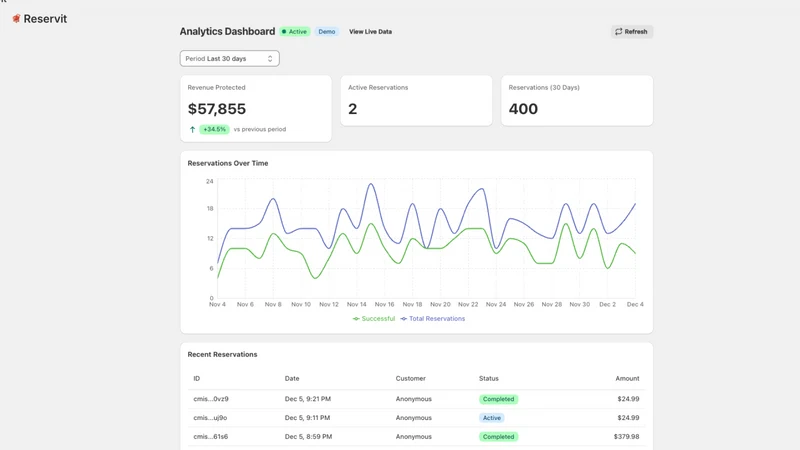
Task: Click the ID column header
Action: click(x=197, y=379)
